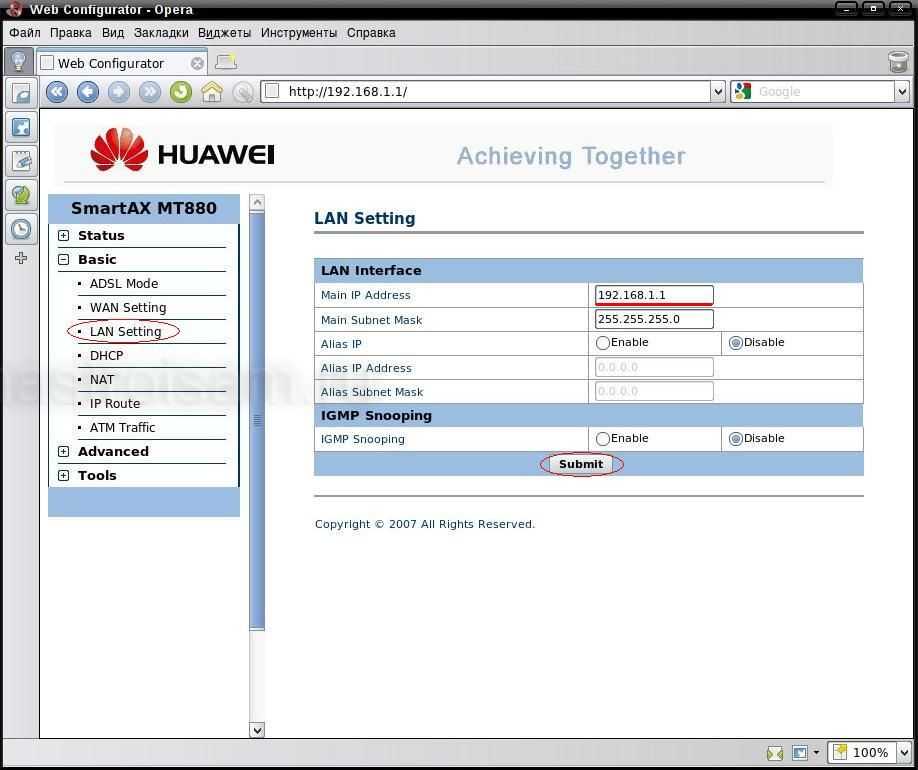This screenshot has width=918, height=770.
Task: Click the Rewind navigation button
Action: [57, 92]
